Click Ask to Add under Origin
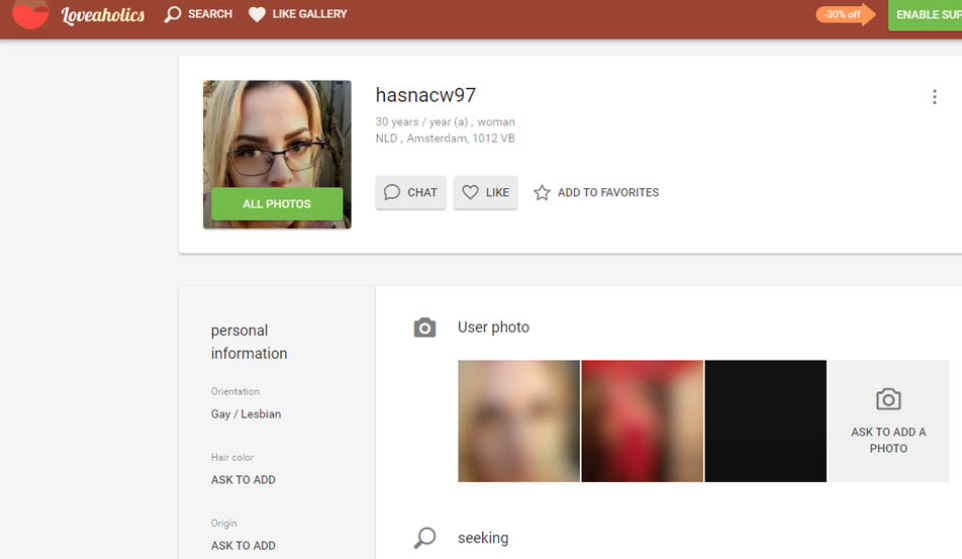Image resolution: width=962 pixels, height=559 pixels. click(x=243, y=546)
